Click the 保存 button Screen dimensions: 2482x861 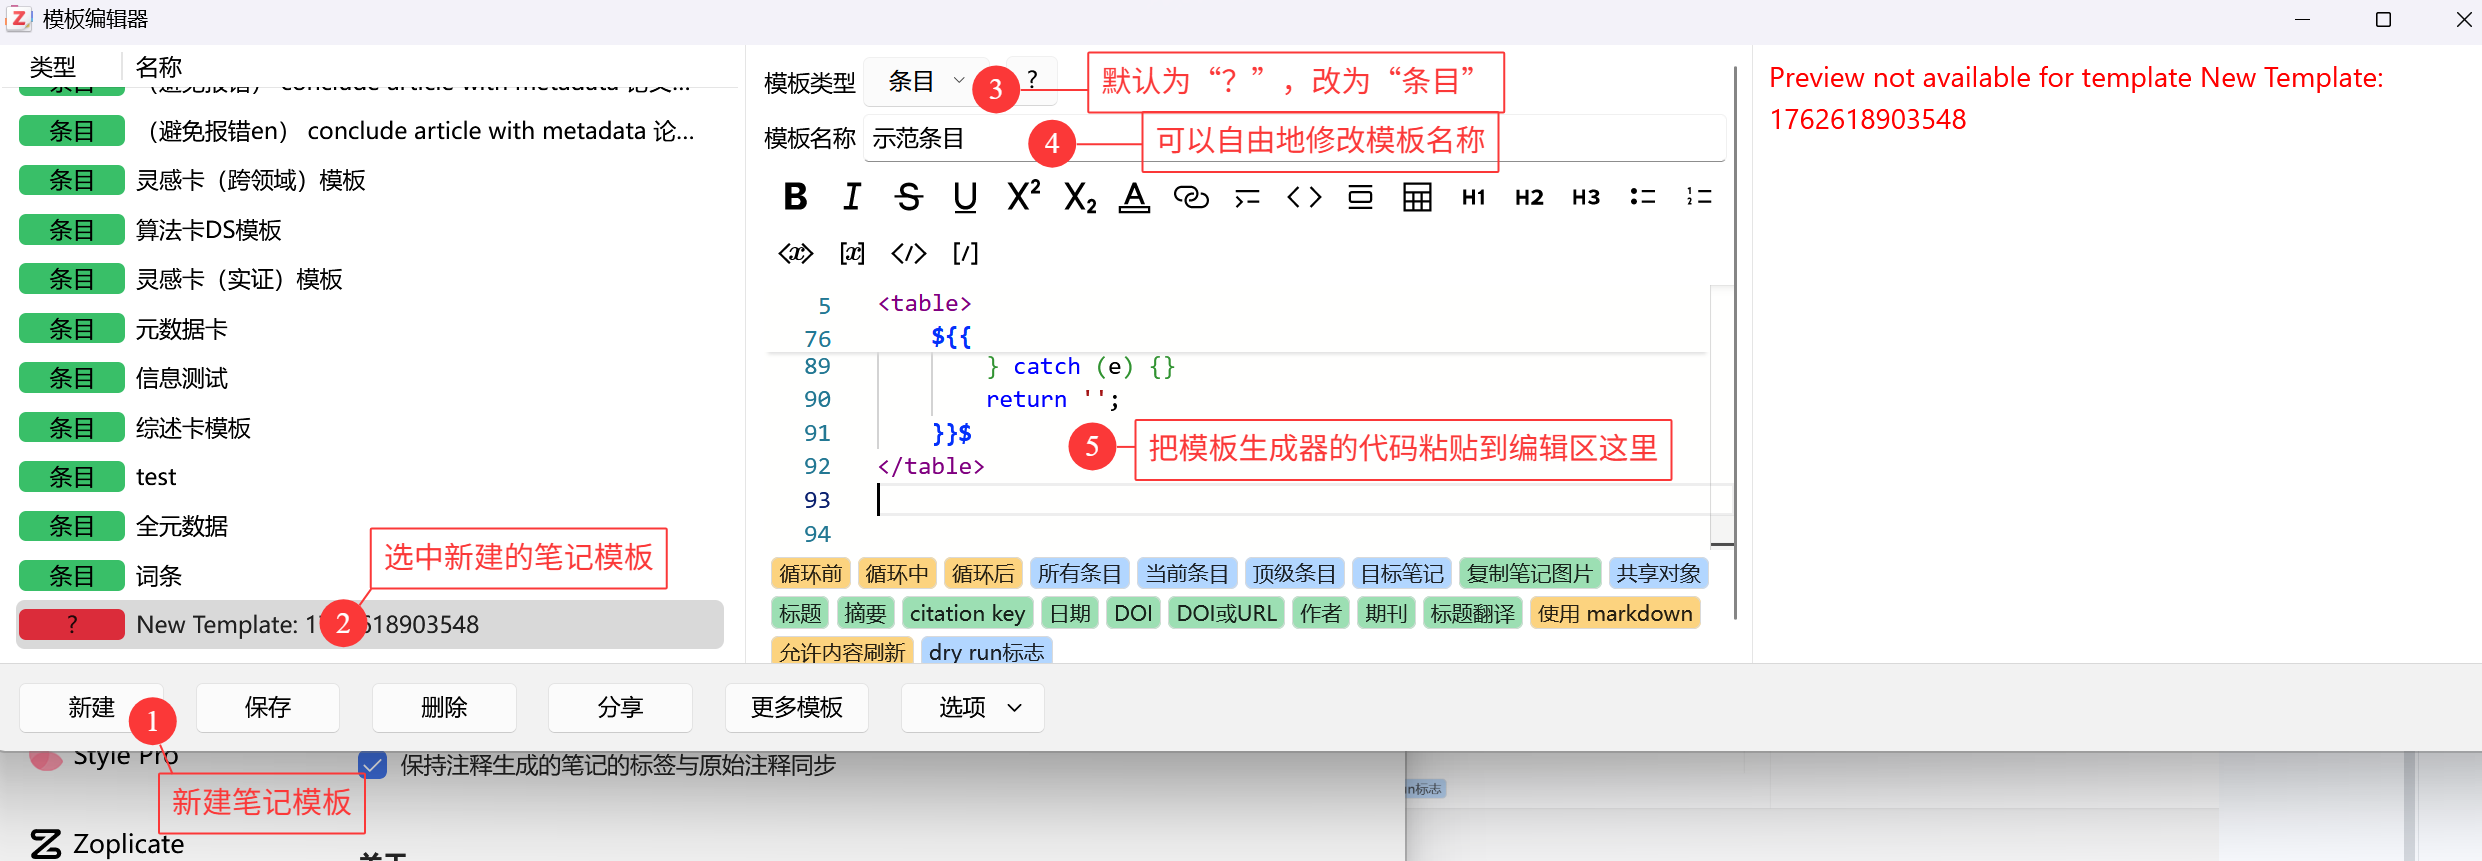(267, 708)
